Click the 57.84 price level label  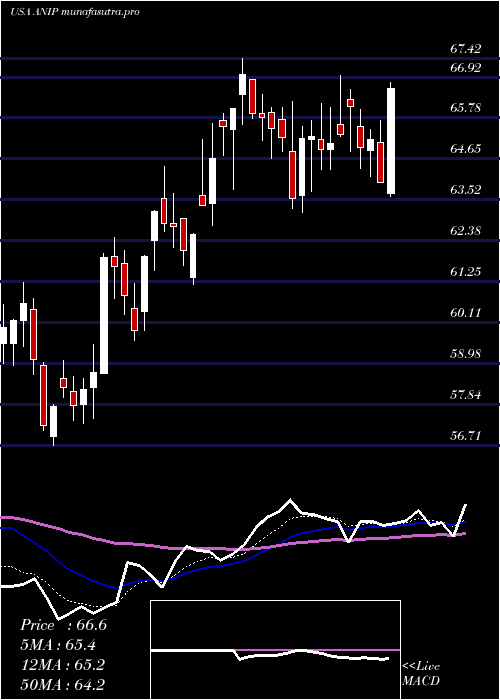(466, 395)
